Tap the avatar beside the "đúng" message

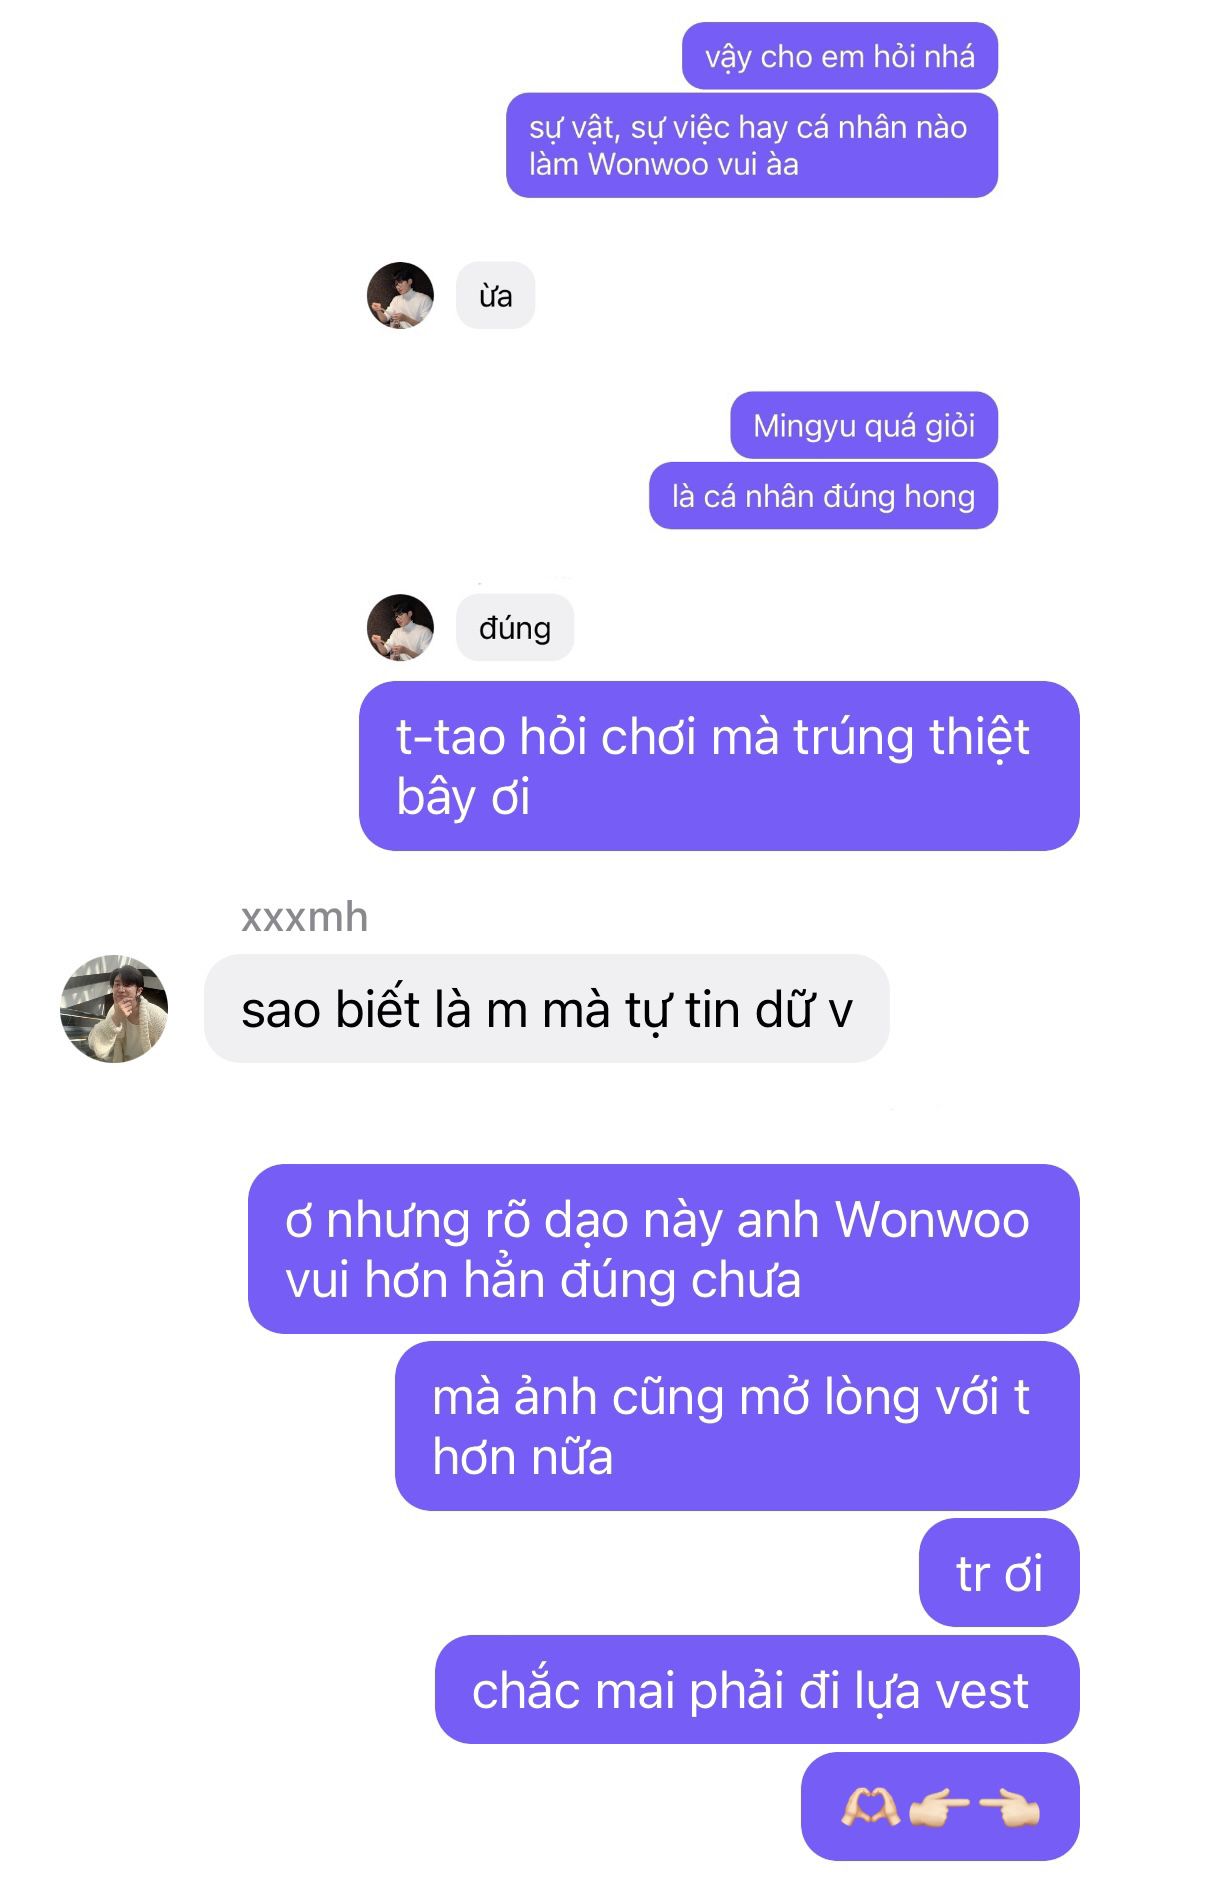point(400,628)
